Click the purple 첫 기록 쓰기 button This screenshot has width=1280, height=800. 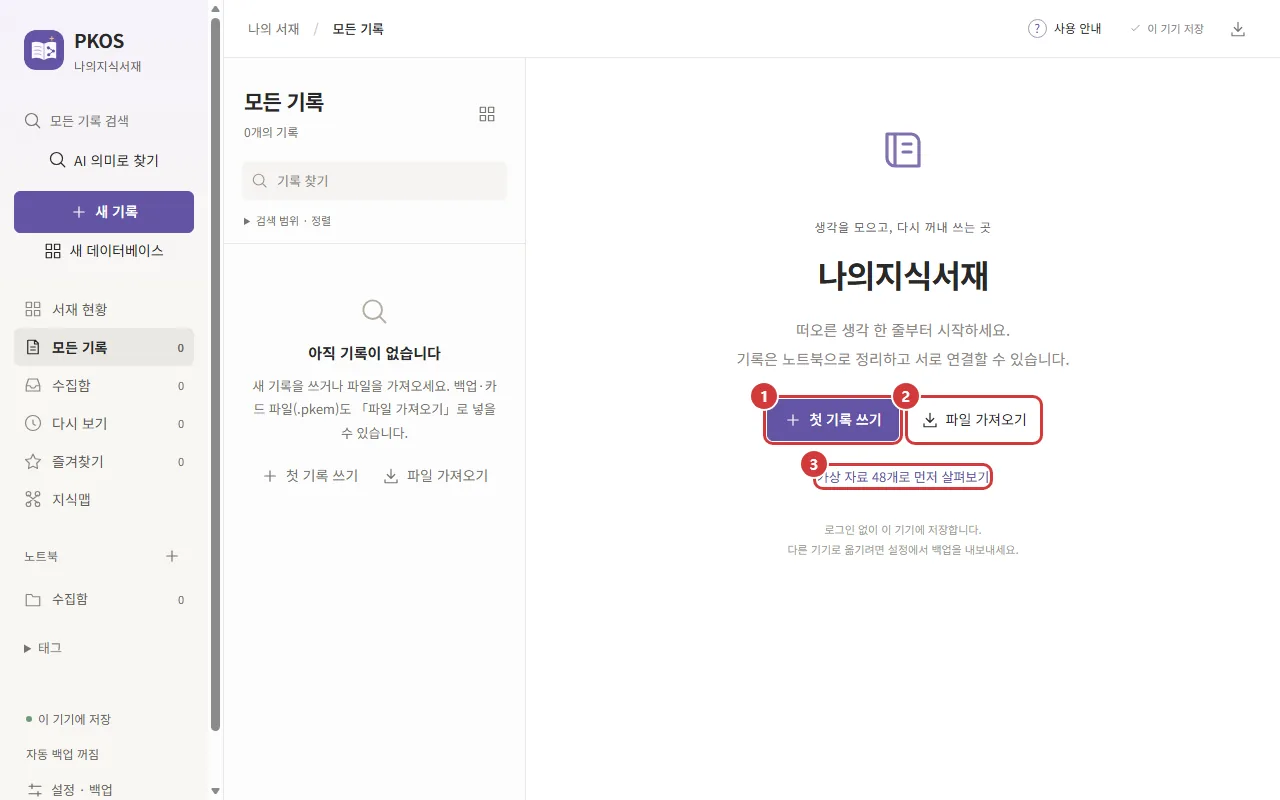click(x=834, y=420)
